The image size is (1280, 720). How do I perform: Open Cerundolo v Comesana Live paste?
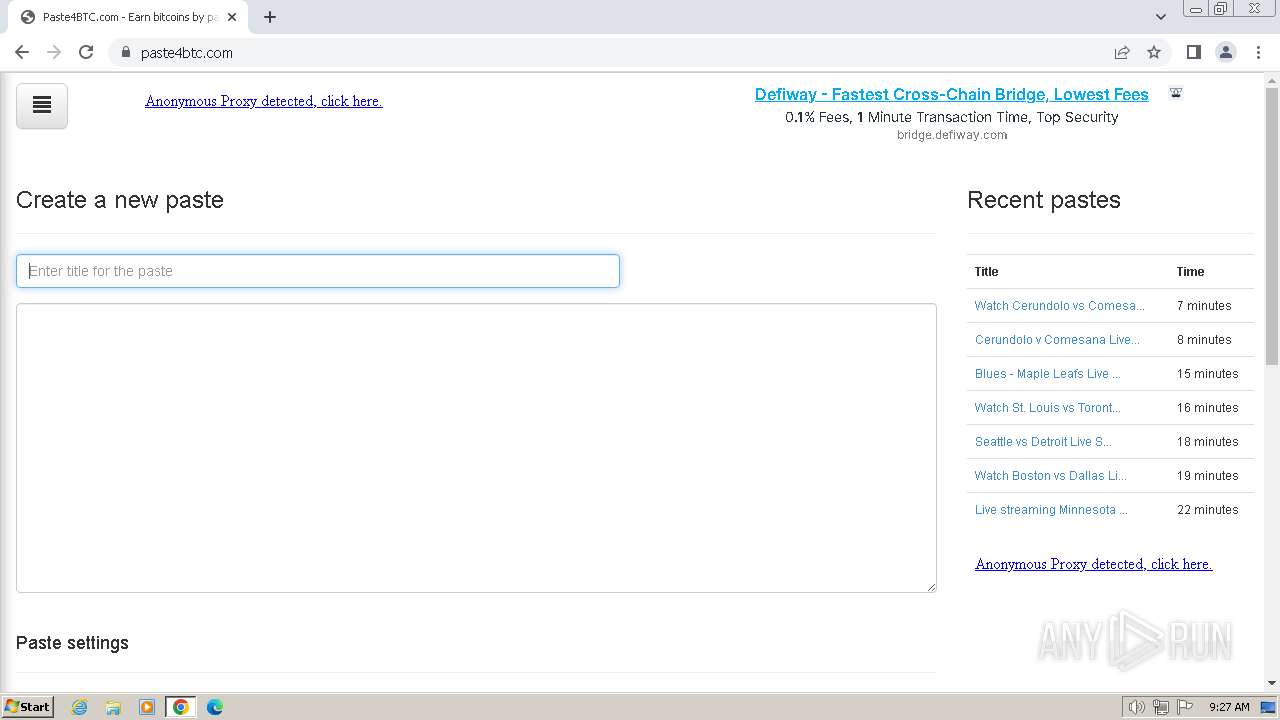coord(1057,340)
